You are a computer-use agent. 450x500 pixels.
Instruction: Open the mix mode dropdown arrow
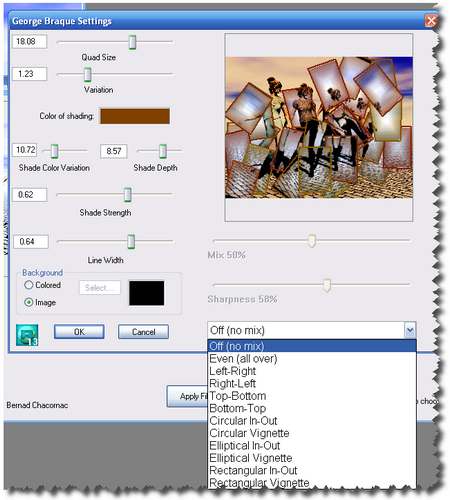pos(410,330)
